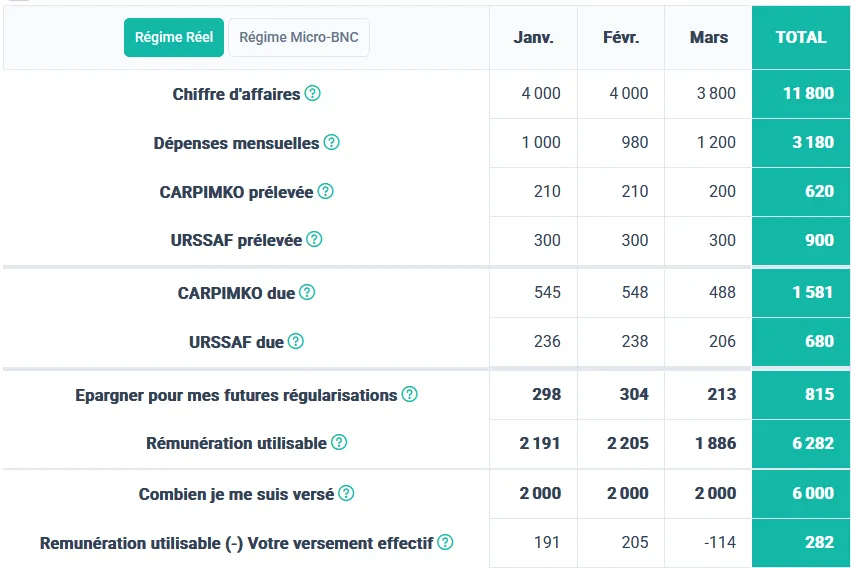Edit January Combien je me suis versé value
This screenshot has height=568, width=855.
[540, 494]
